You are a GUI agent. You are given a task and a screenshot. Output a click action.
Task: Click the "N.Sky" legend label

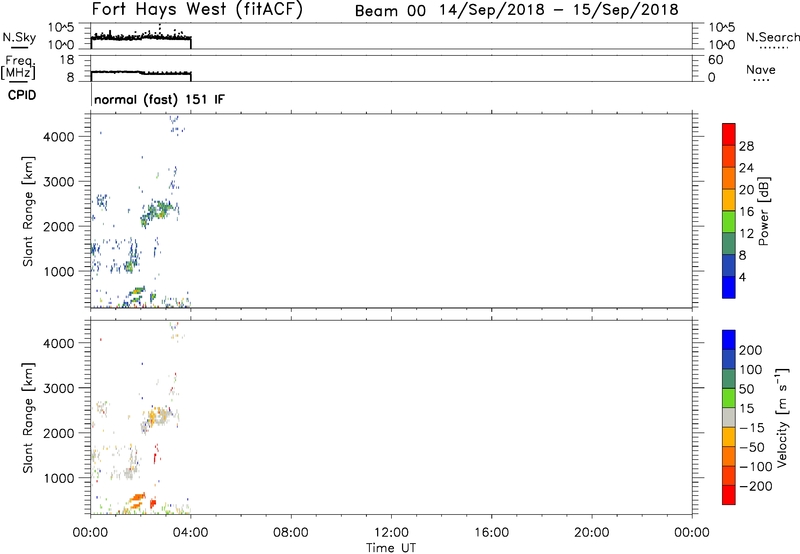[x=19, y=37]
